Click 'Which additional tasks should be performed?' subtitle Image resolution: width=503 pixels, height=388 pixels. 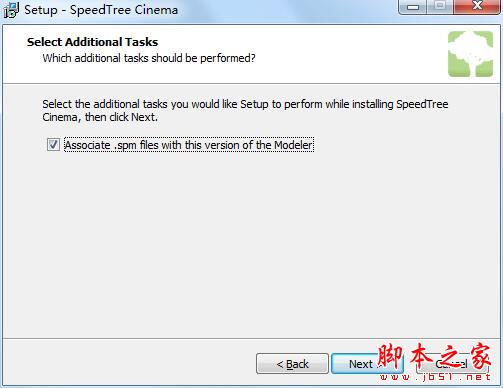[x=149, y=58]
